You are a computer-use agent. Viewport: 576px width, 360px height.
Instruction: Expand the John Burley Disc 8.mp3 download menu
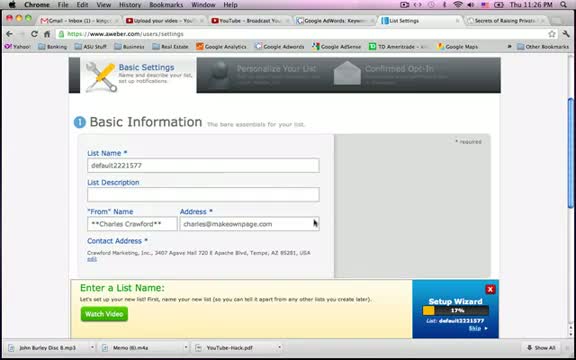coord(92,348)
